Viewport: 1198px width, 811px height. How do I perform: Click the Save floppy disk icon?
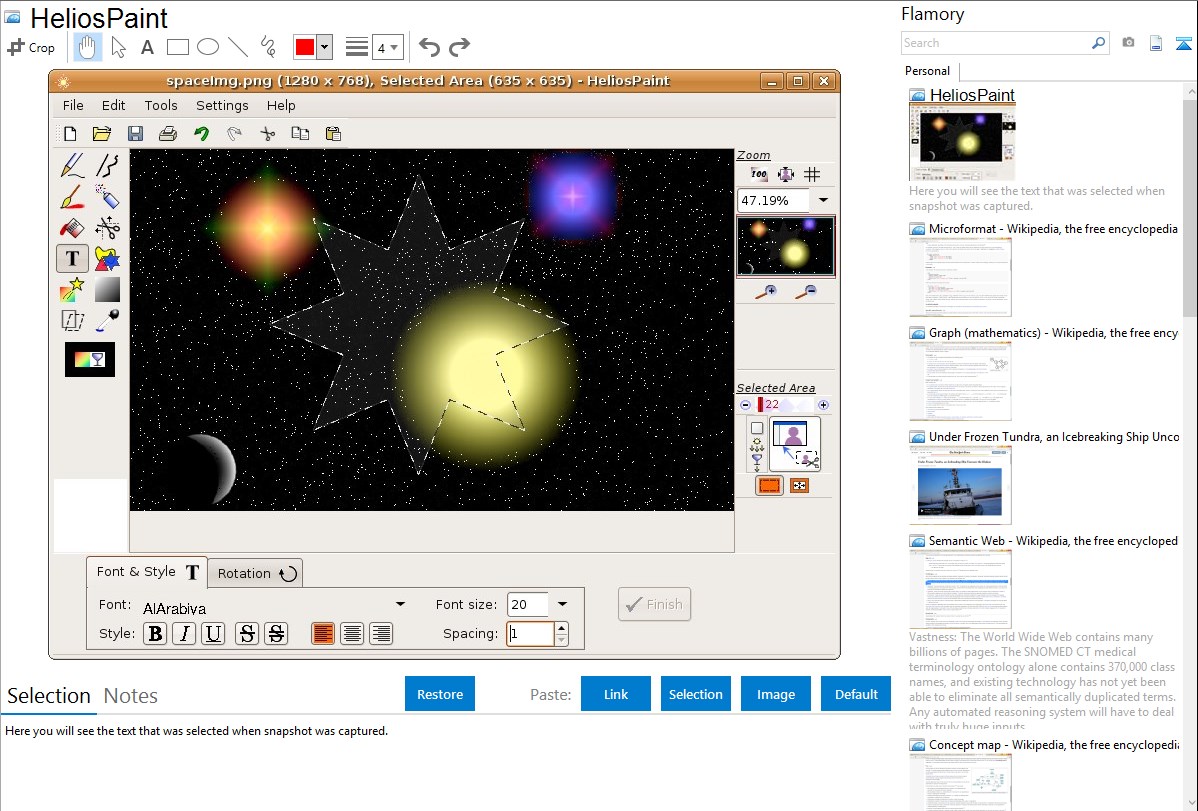135,134
